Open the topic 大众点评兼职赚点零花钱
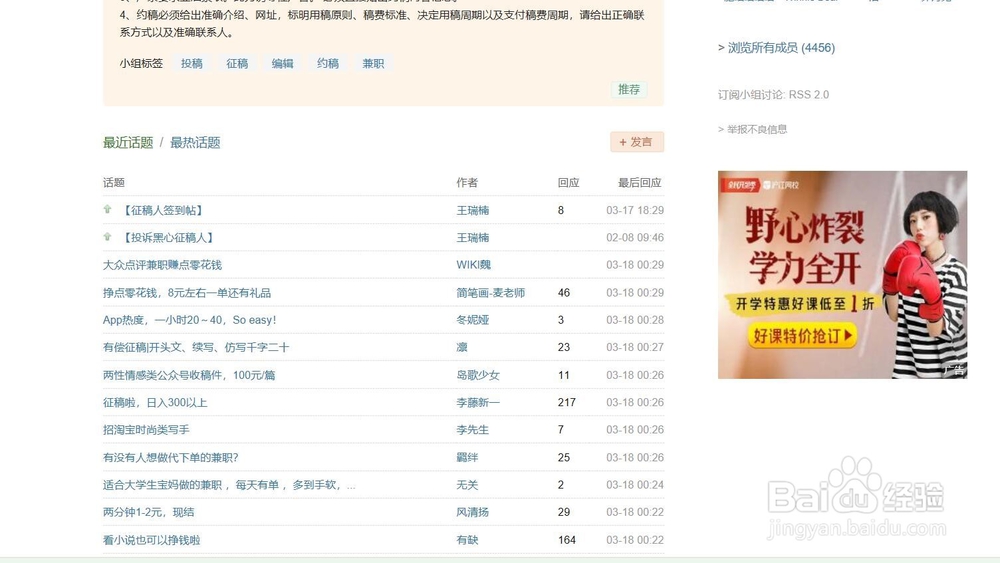Image resolution: width=1000 pixels, height=563 pixels. 162,265
